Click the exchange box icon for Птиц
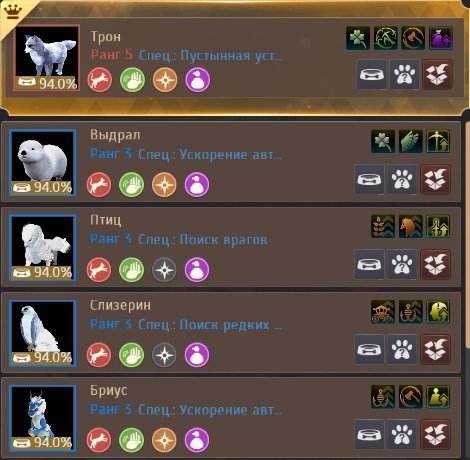 [435, 264]
